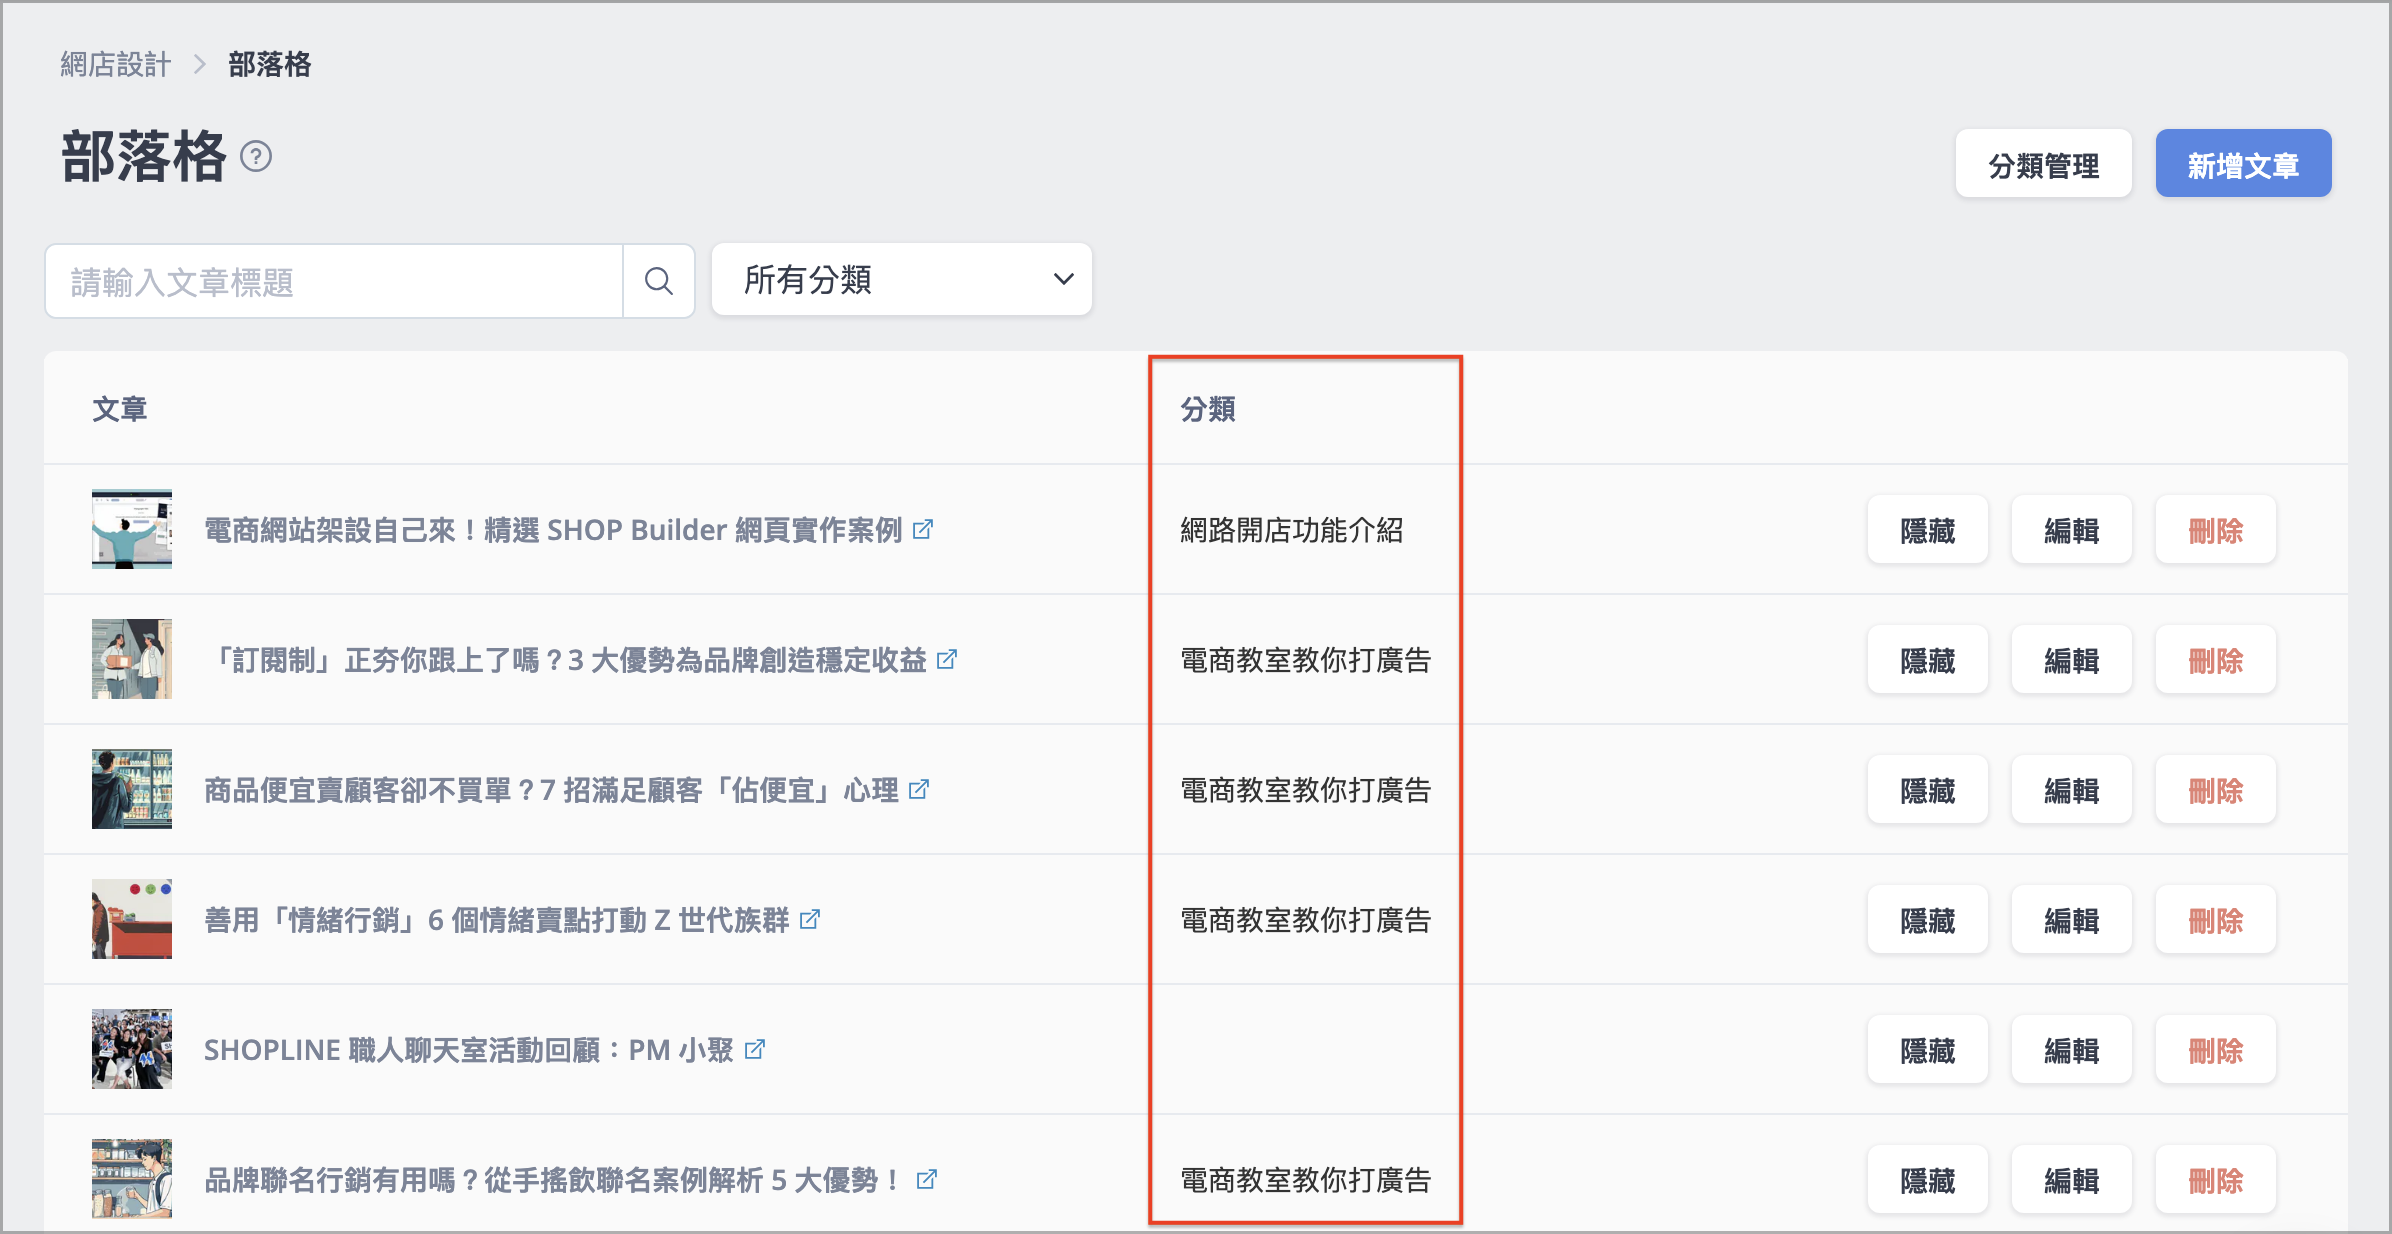The height and width of the screenshot is (1234, 2392).
Task: Delete the 佔便宜 心理 article
Action: tap(2215, 790)
